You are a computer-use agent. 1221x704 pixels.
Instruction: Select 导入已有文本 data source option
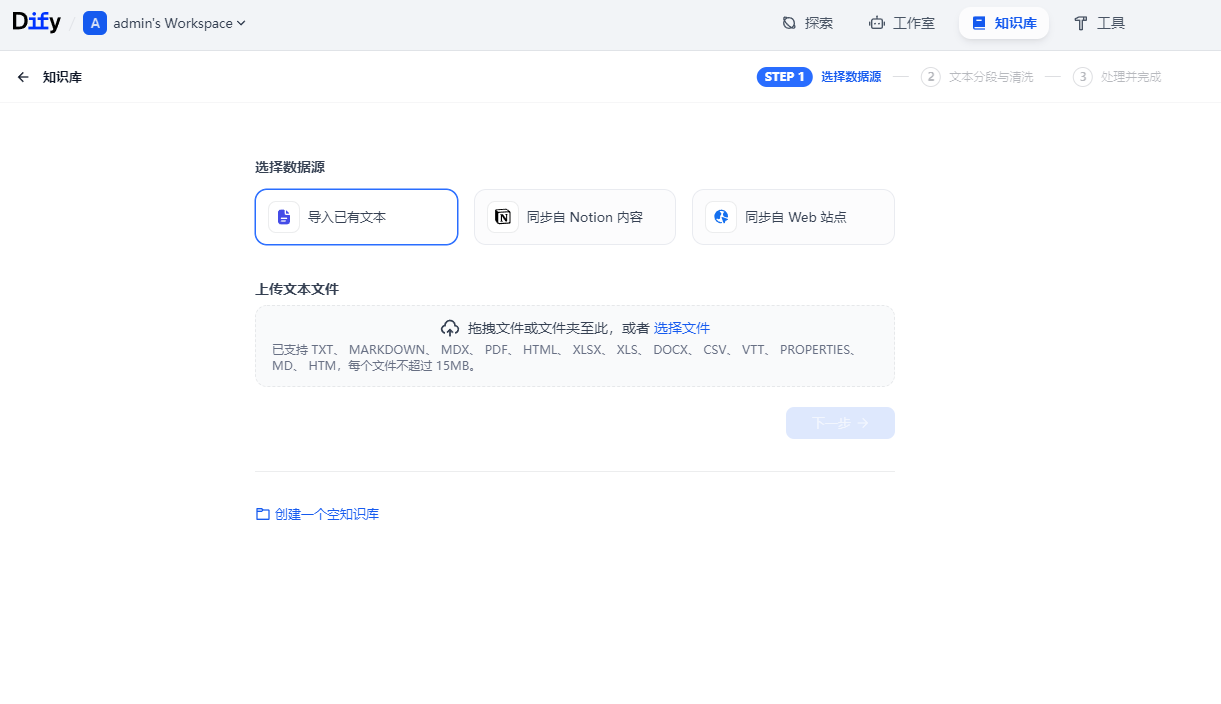coord(356,217)
